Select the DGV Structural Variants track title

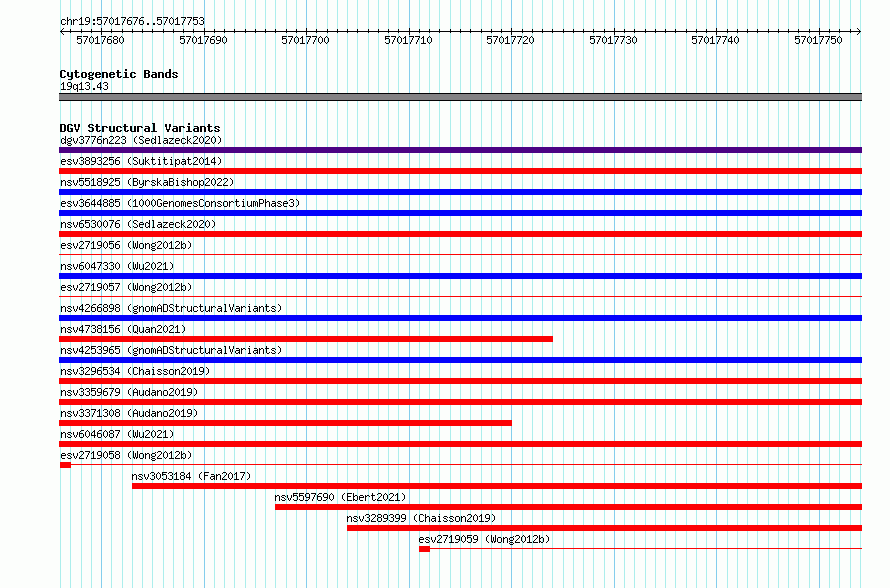(140, 128)
